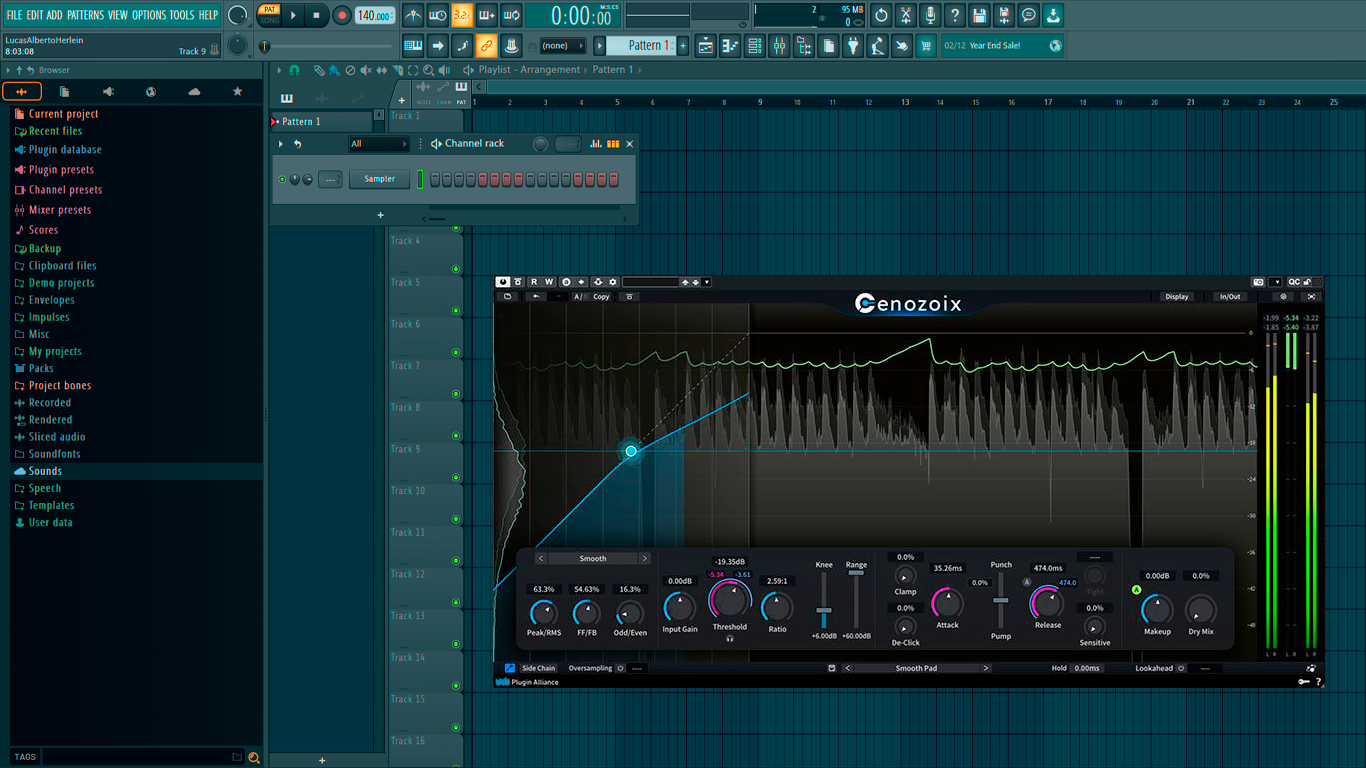This screenshot has width=1366, height=768.
Task: Click the undo history circular arrow icon
Action: (x=881, y=15)
